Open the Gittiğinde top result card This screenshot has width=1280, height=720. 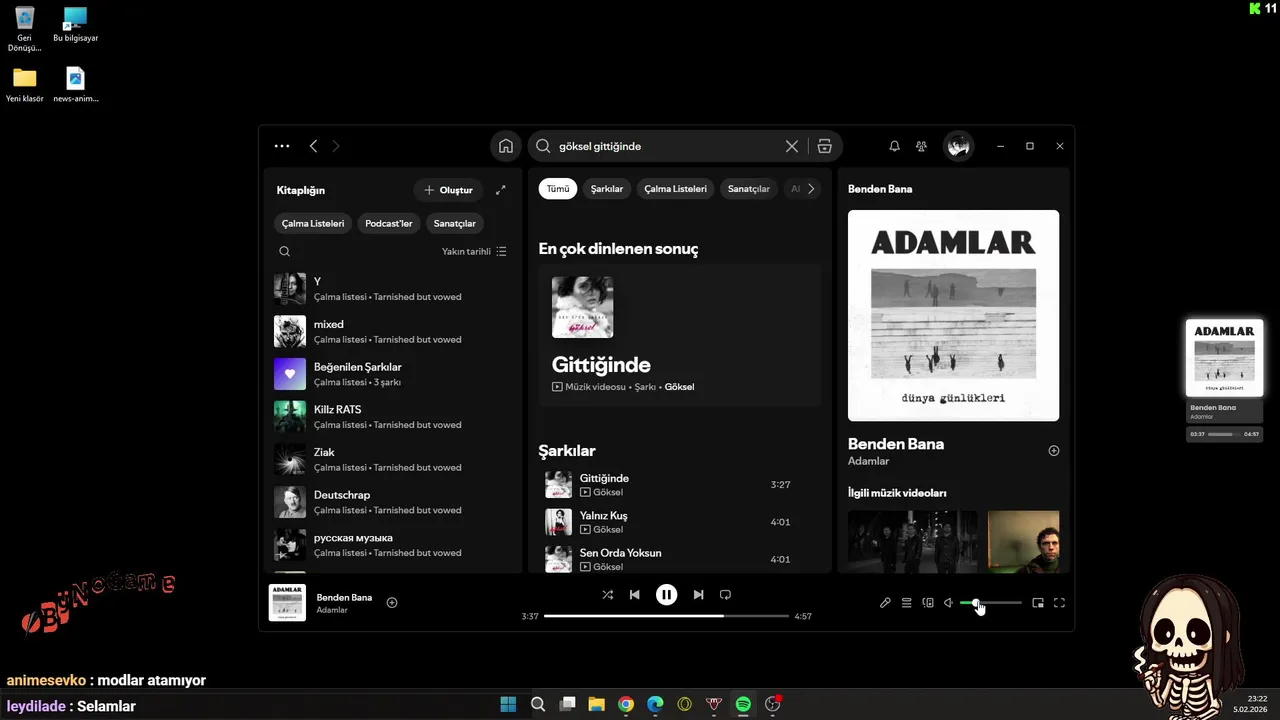coord(680,335)
